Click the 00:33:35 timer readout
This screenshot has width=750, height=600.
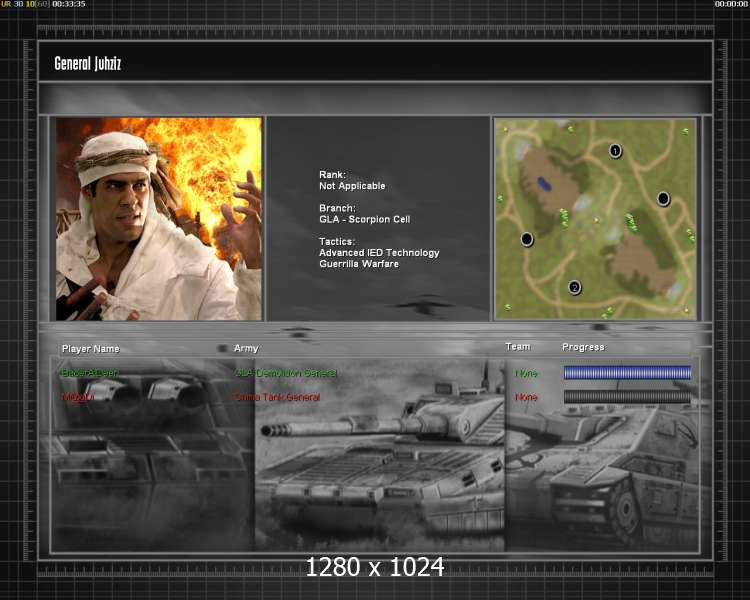tap(69, 4)
